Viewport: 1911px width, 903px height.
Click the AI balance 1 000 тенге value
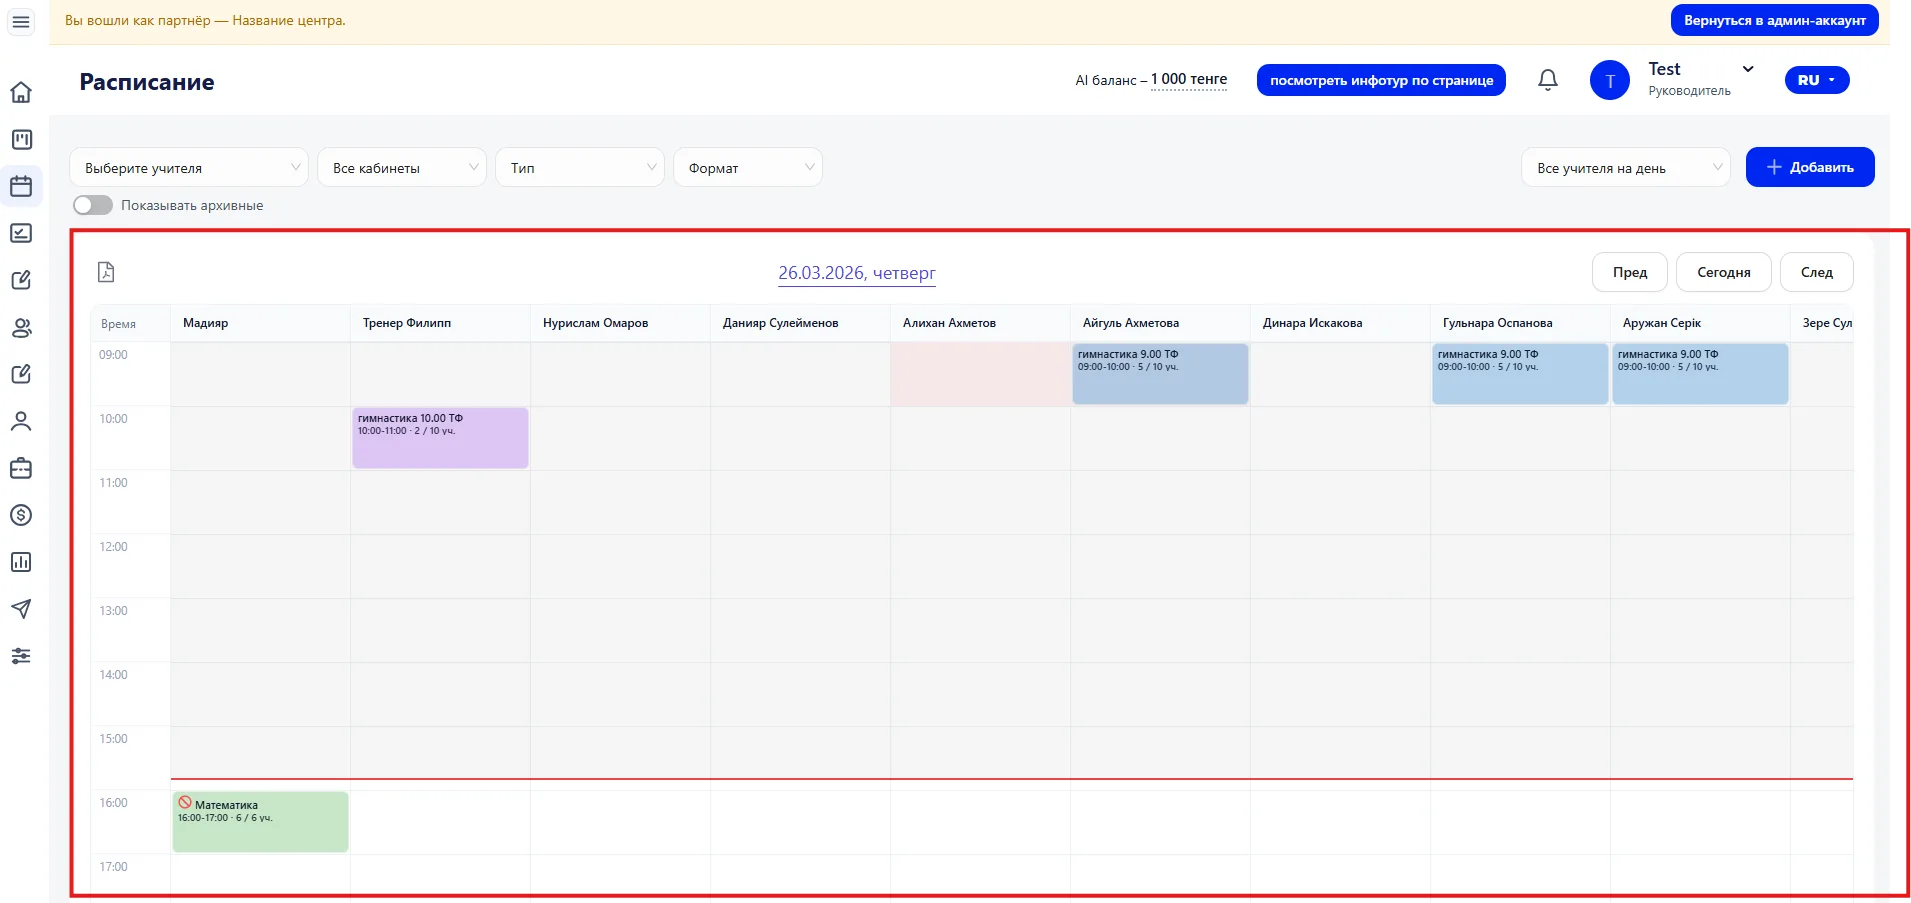[x=1189, y=79]
